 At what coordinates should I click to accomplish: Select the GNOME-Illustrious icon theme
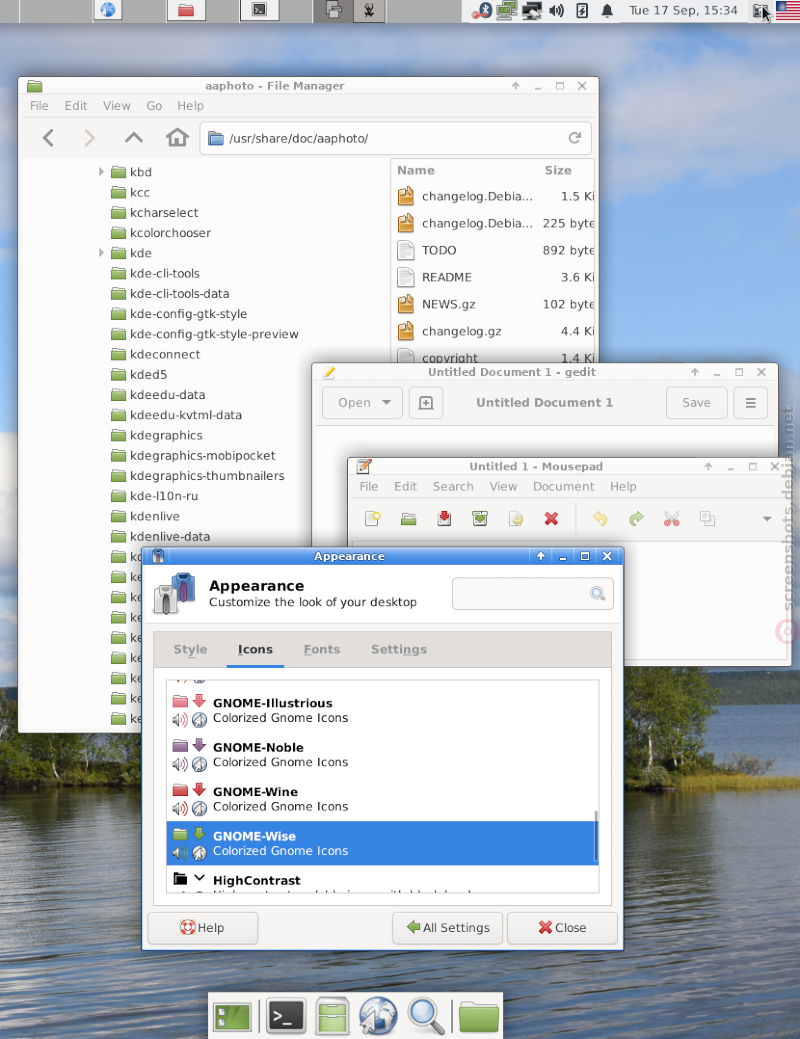pos(382,710)
